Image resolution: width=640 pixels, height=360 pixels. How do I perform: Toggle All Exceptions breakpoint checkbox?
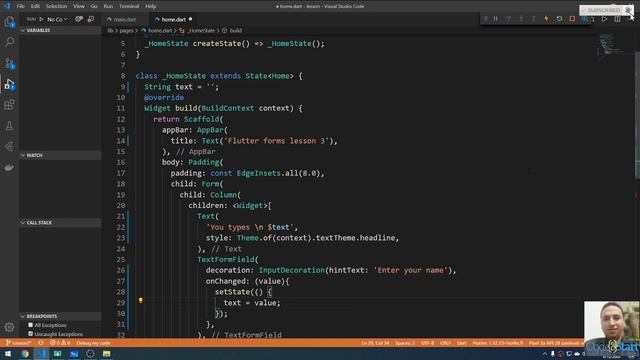pyautogui.click(x=31, y=325)
